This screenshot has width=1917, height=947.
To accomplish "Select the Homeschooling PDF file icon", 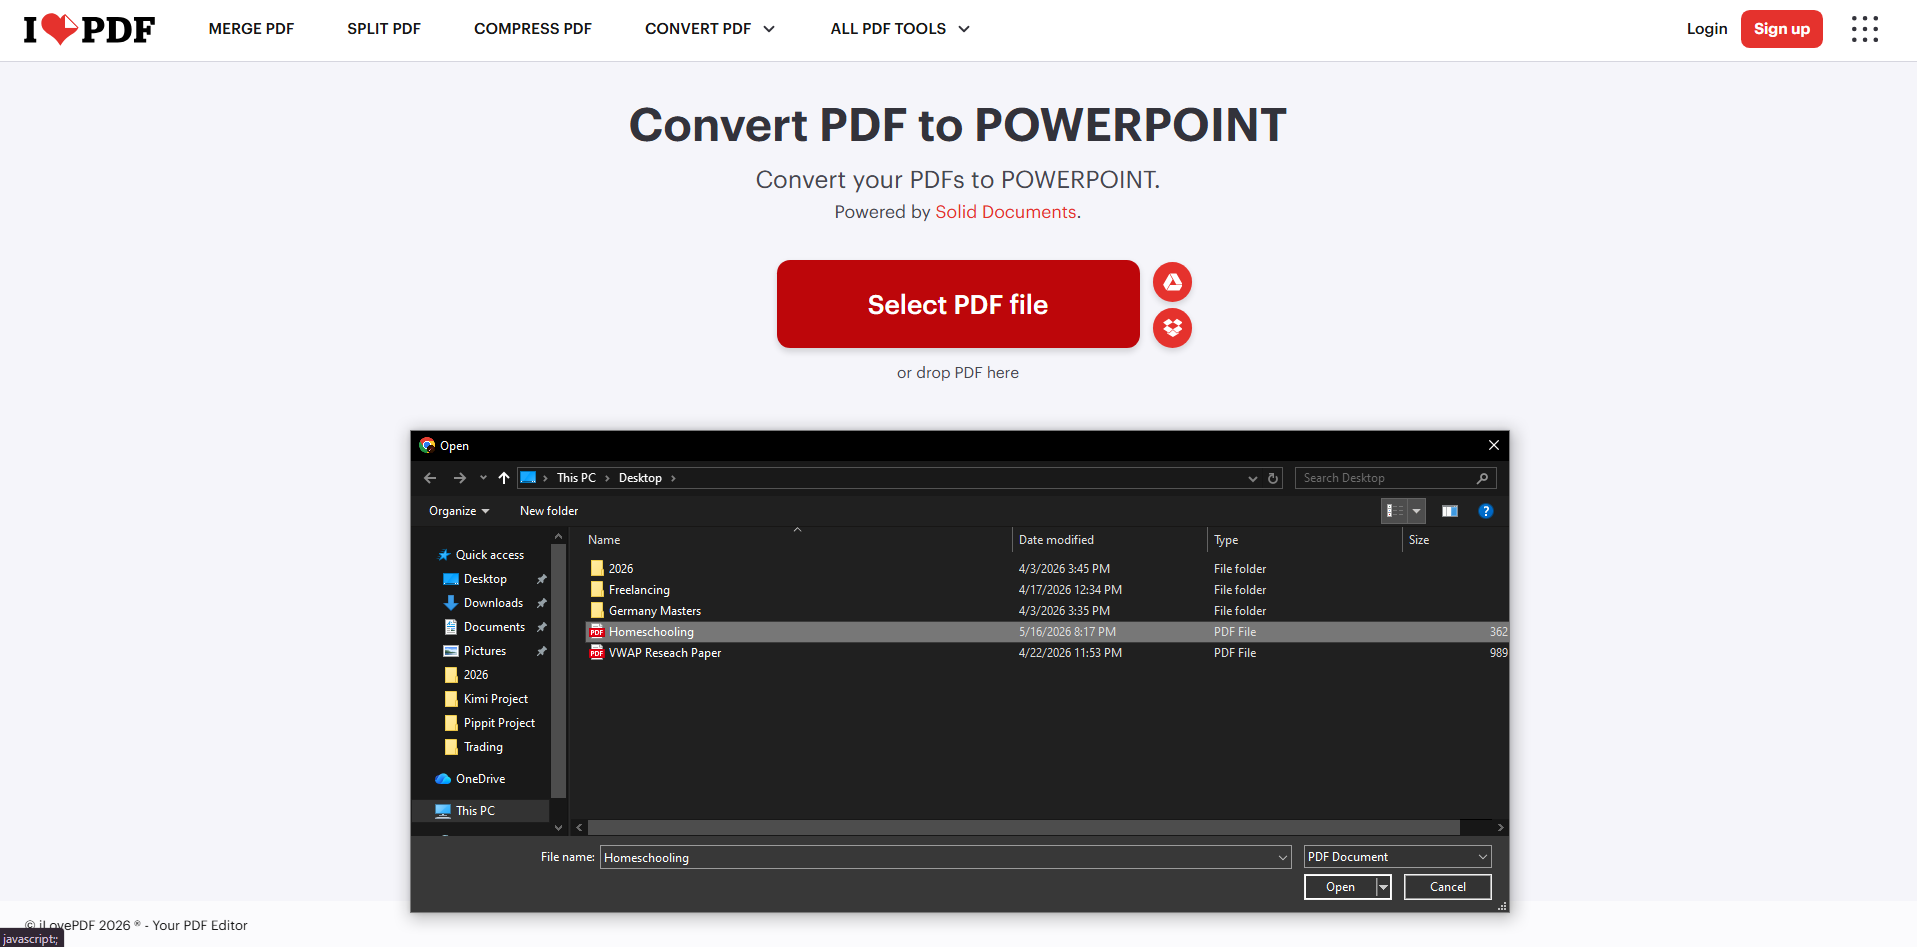I will click(x=597, y=632).
